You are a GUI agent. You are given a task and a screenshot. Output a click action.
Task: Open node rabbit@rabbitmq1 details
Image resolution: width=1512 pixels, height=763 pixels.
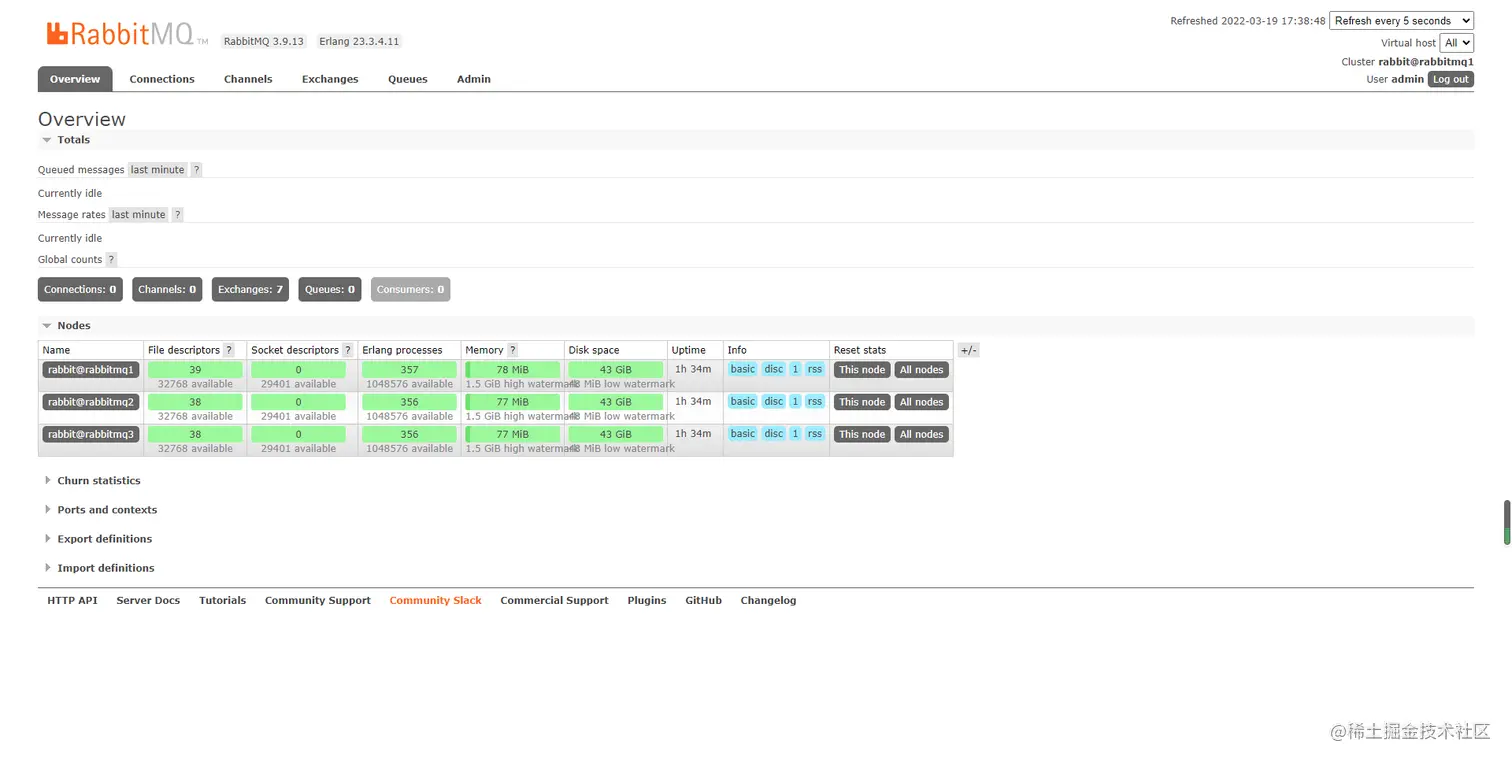[x=91, y=370]
